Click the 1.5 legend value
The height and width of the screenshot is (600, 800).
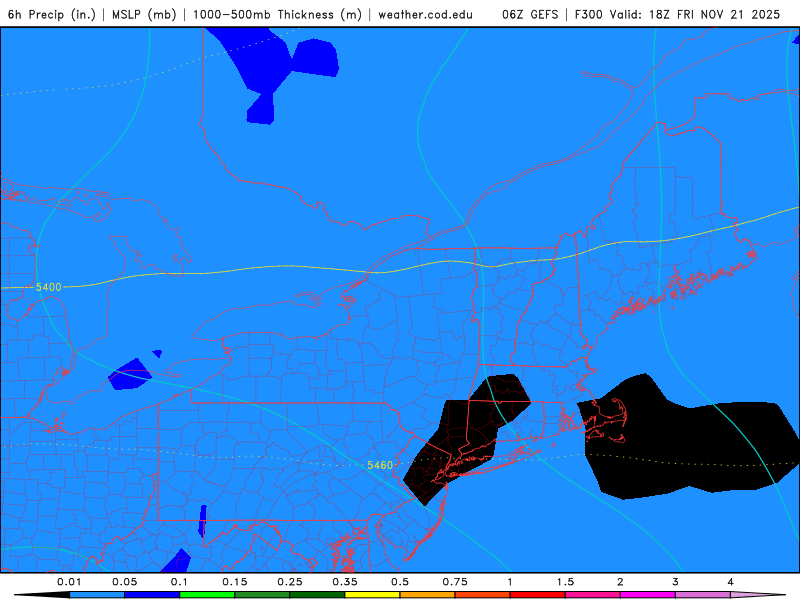565,582
